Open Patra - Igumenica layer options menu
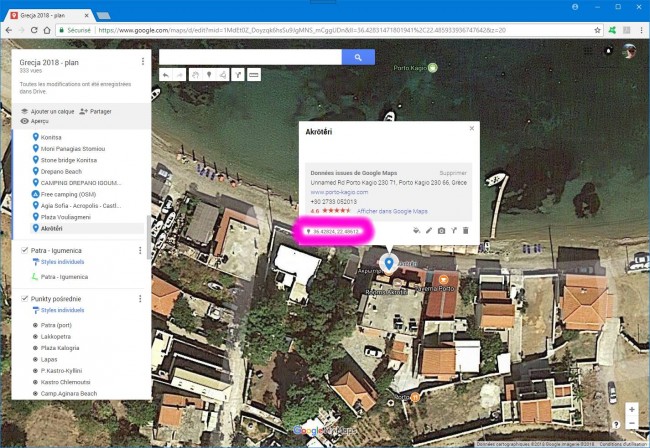Image resolution: width=650 pixels, height=448 pixels. pyautogui.click(x=140, y=250)
